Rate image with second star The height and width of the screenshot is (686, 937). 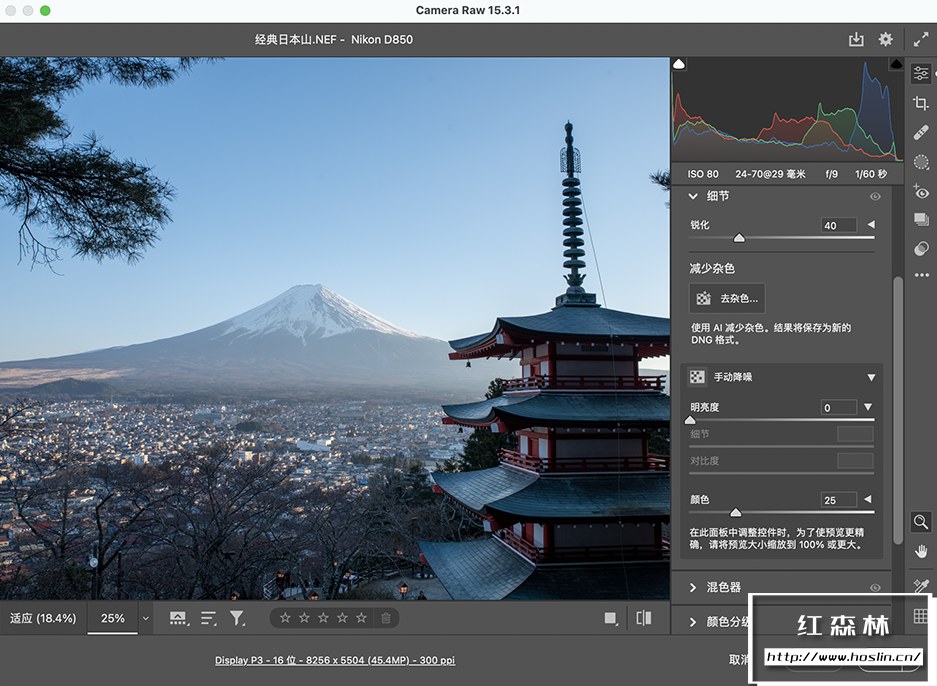[x=304, y=618]
